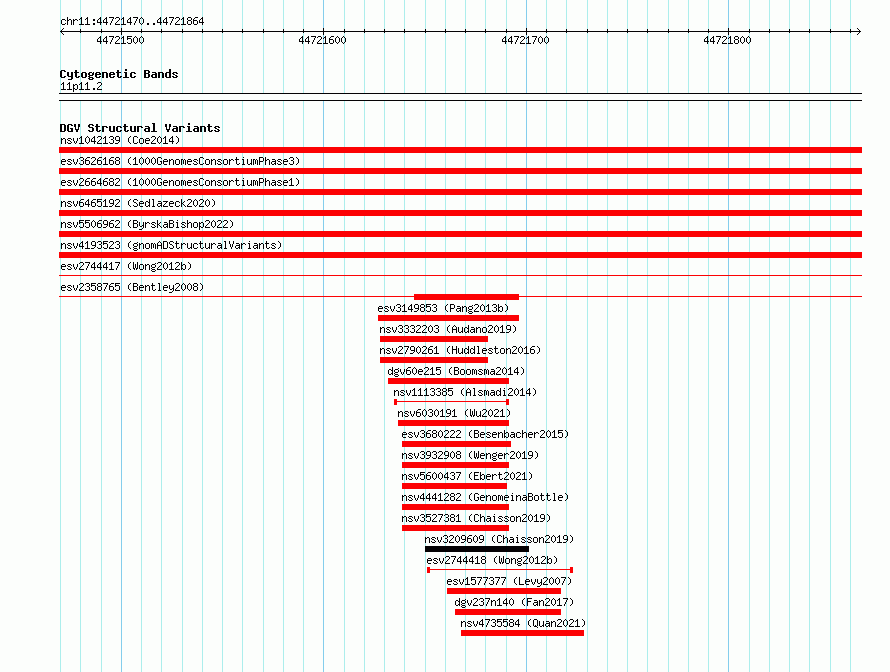
Task: Click nsv3332203 (Audano2019) label
Action: [448, 329]
